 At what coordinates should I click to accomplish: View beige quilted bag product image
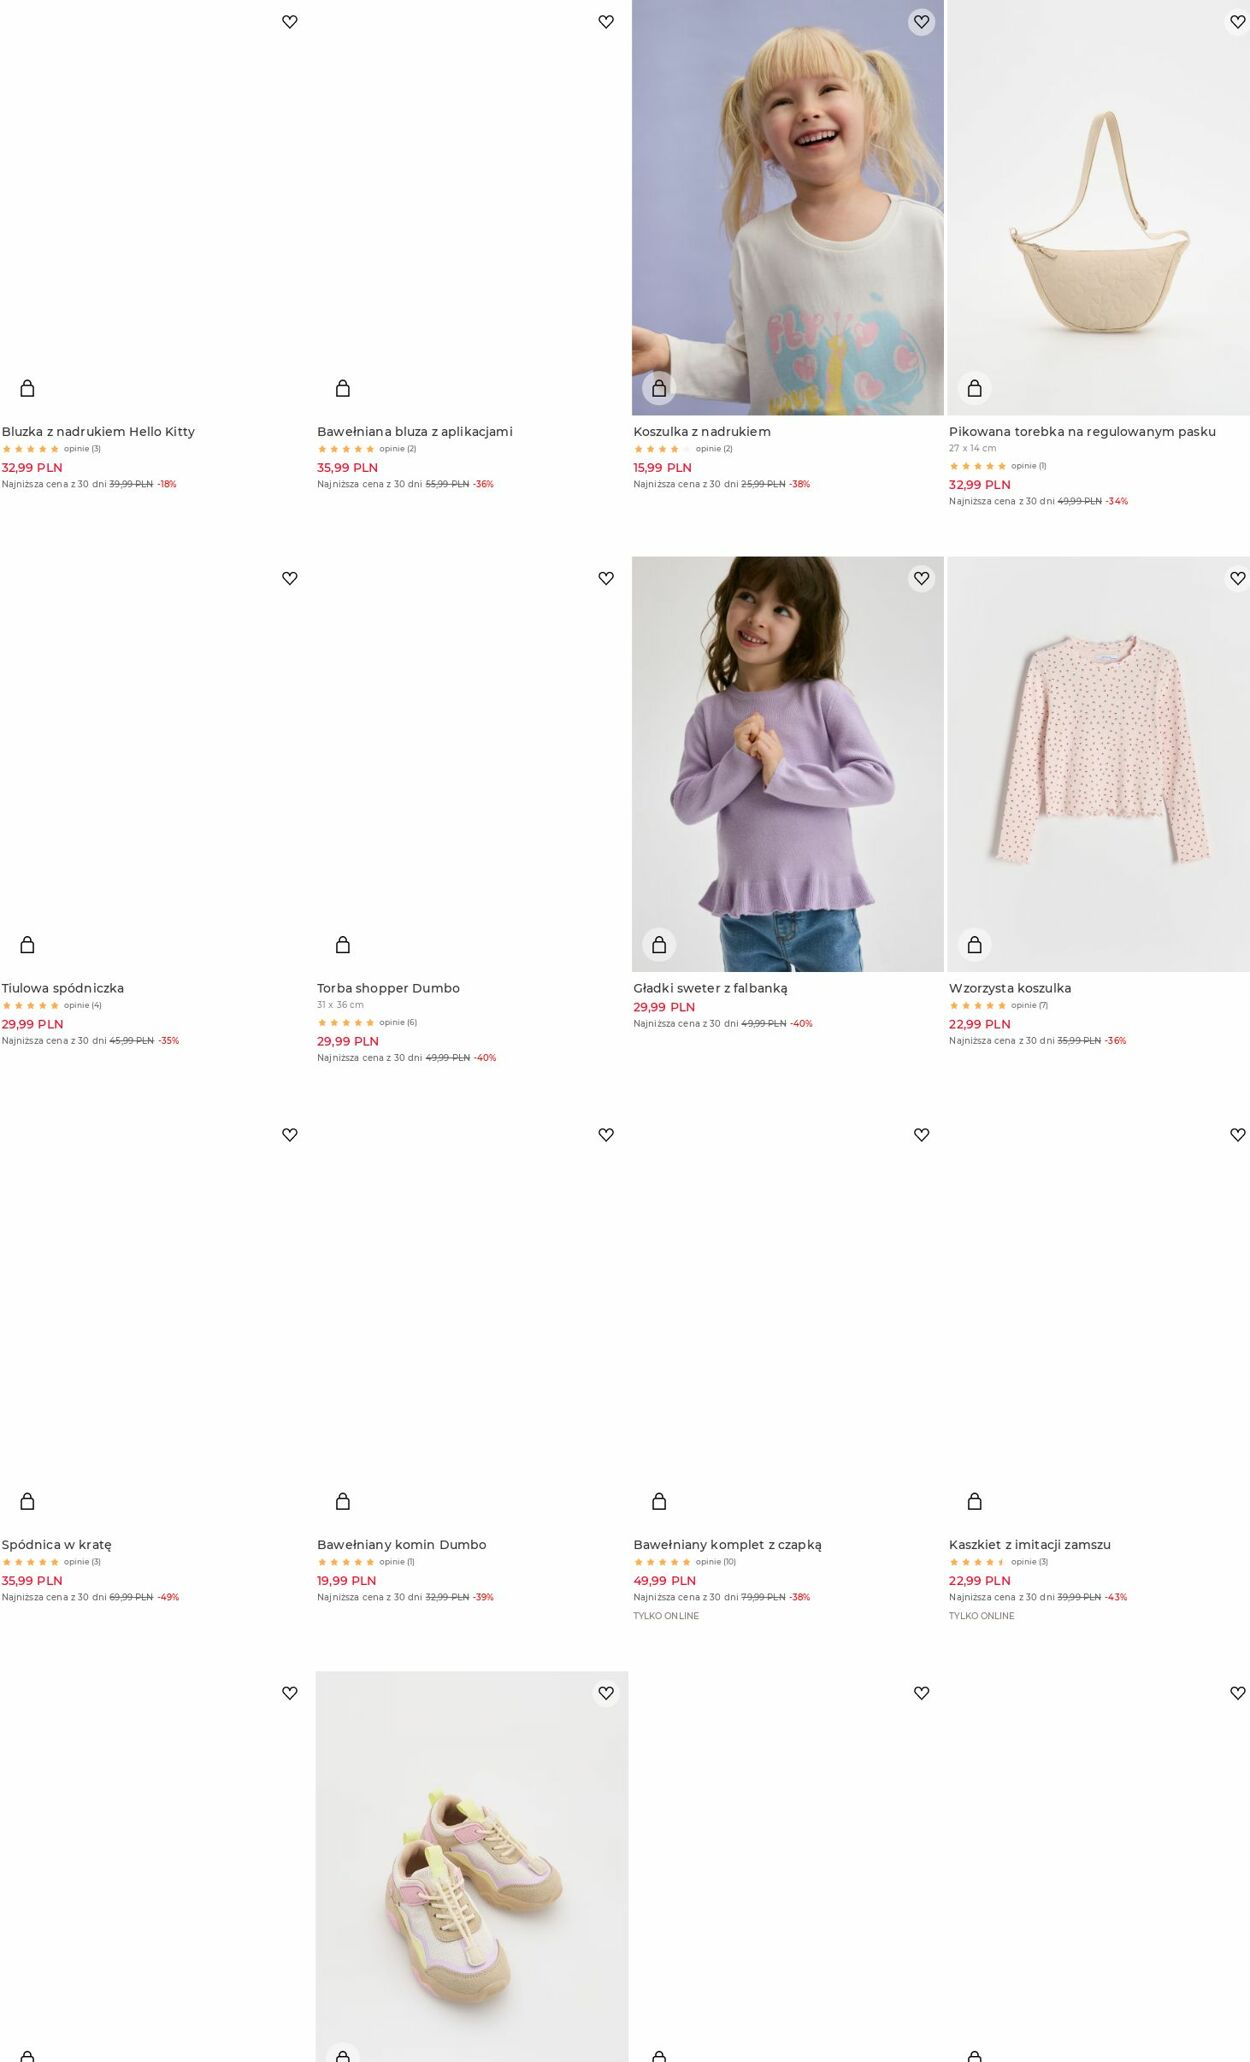click(x=1099, y=207)
